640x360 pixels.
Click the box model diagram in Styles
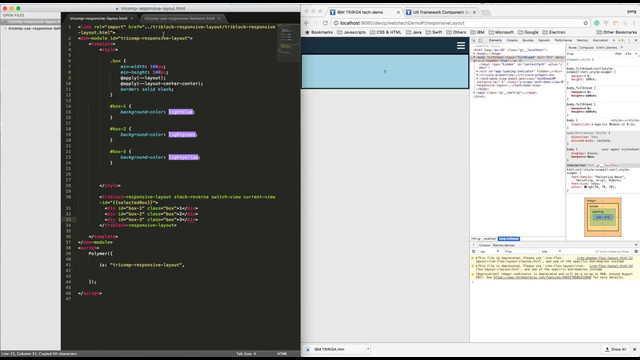coord(603,217)
